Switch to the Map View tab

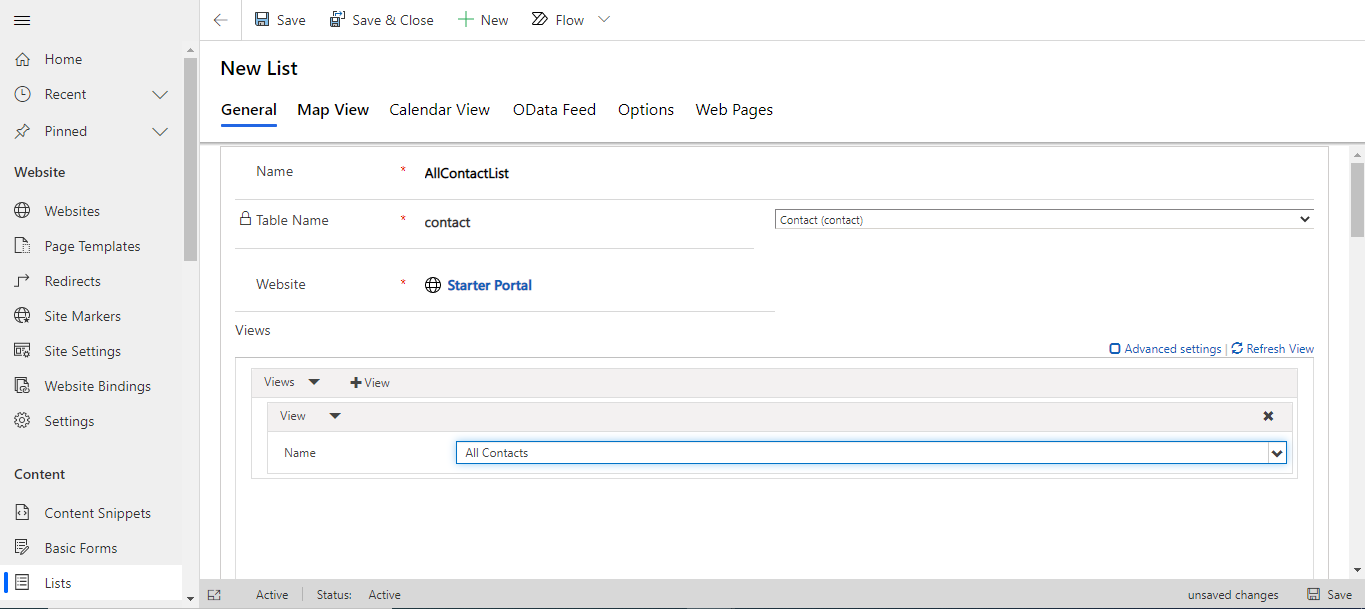coord(332,109)
